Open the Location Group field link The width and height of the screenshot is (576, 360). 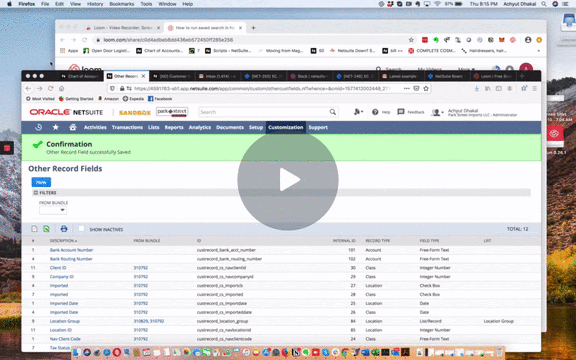(65, 321)
